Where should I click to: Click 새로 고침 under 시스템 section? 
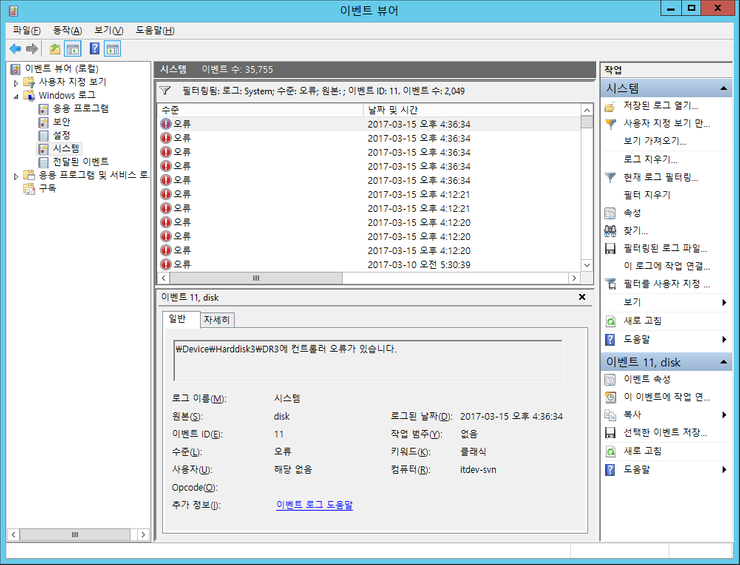click(x=642, y=321)
